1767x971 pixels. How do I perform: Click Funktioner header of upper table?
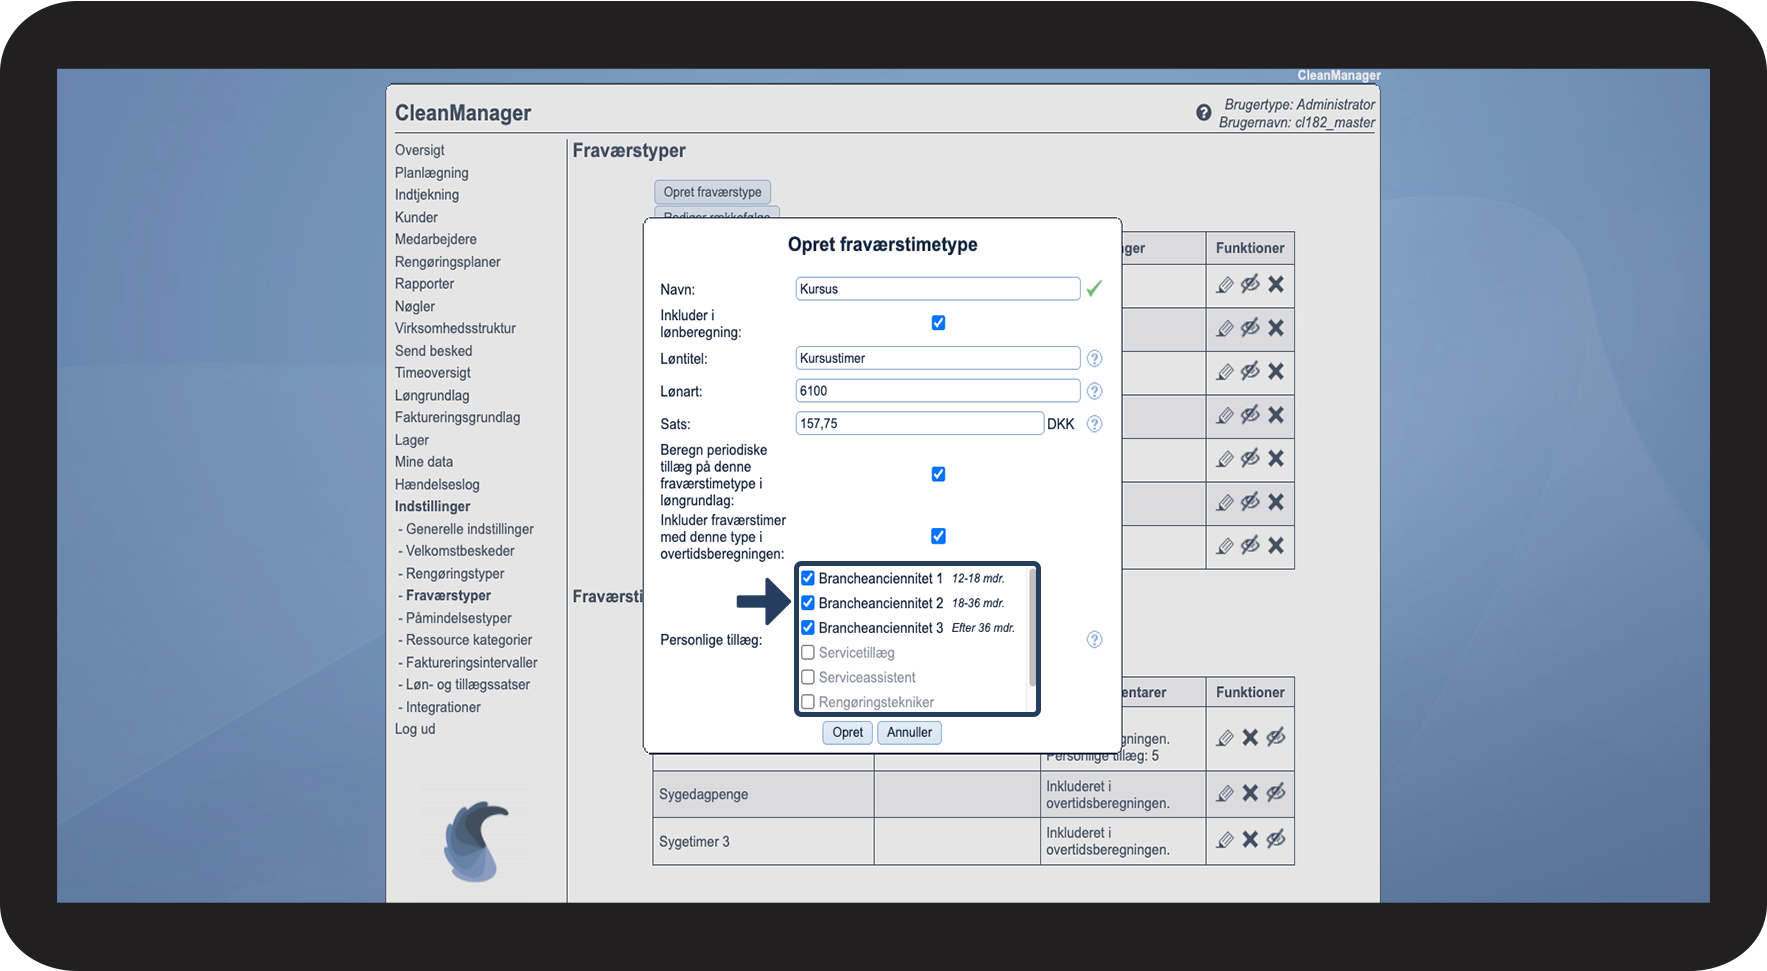(1250, 248)
